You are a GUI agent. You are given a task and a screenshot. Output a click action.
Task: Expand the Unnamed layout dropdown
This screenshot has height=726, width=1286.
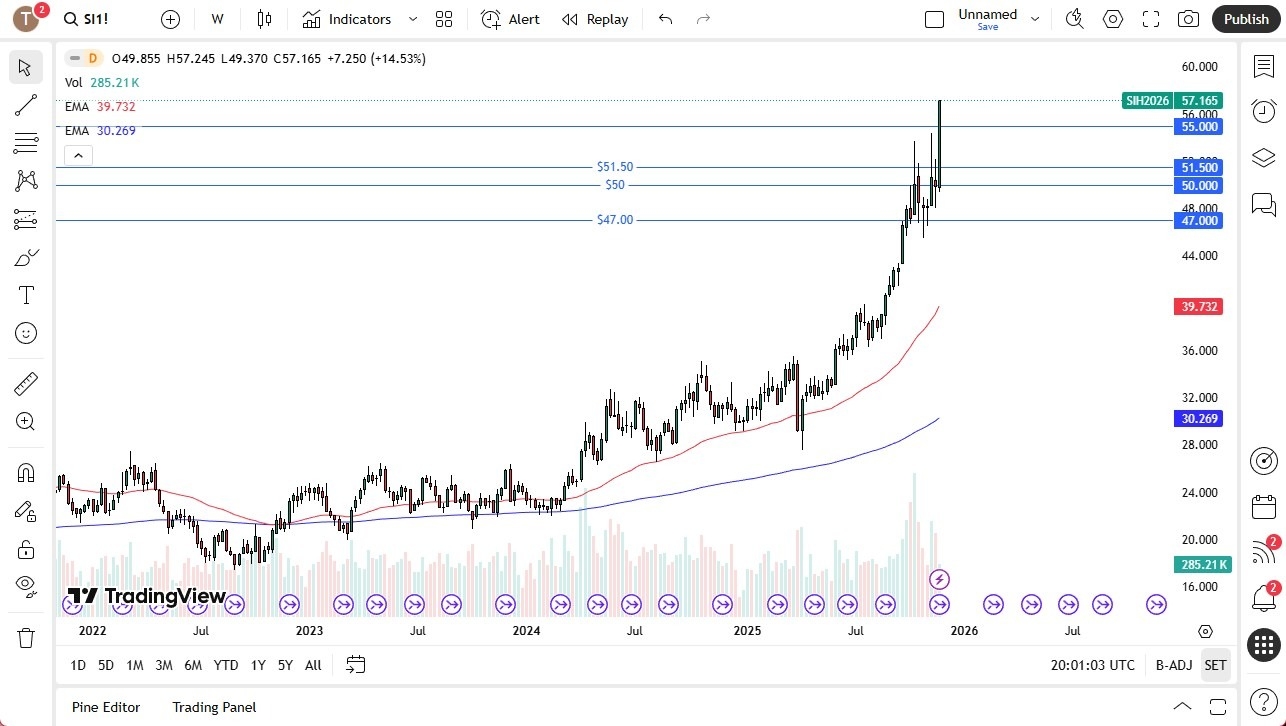tap(1035, 19)
